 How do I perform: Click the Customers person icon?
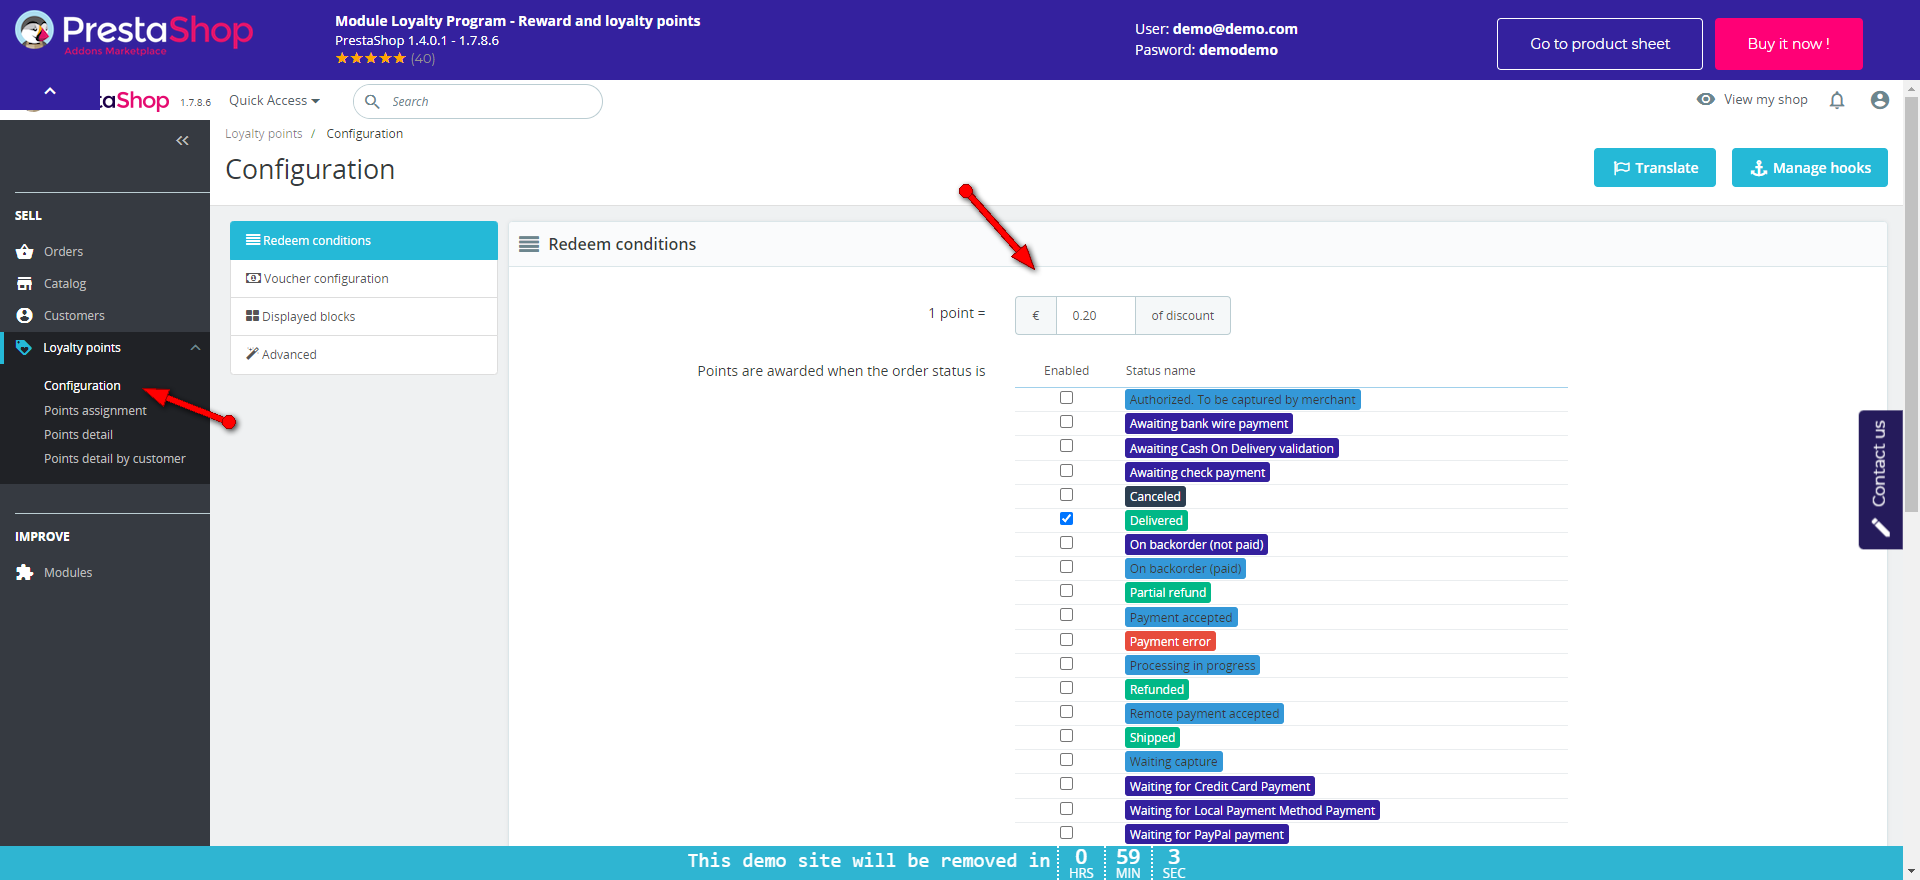point(25,316)
